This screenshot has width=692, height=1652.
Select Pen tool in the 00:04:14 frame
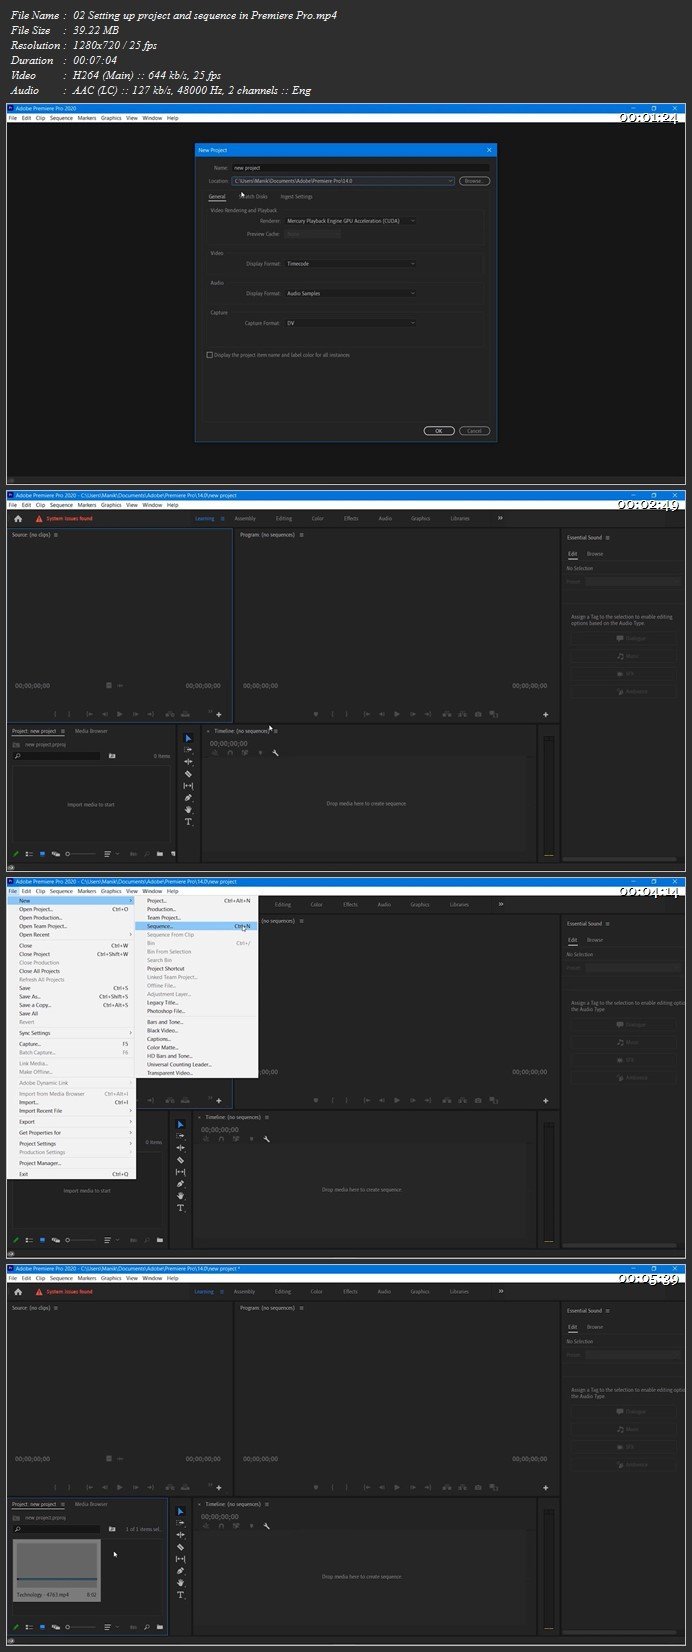[181, 1184]
